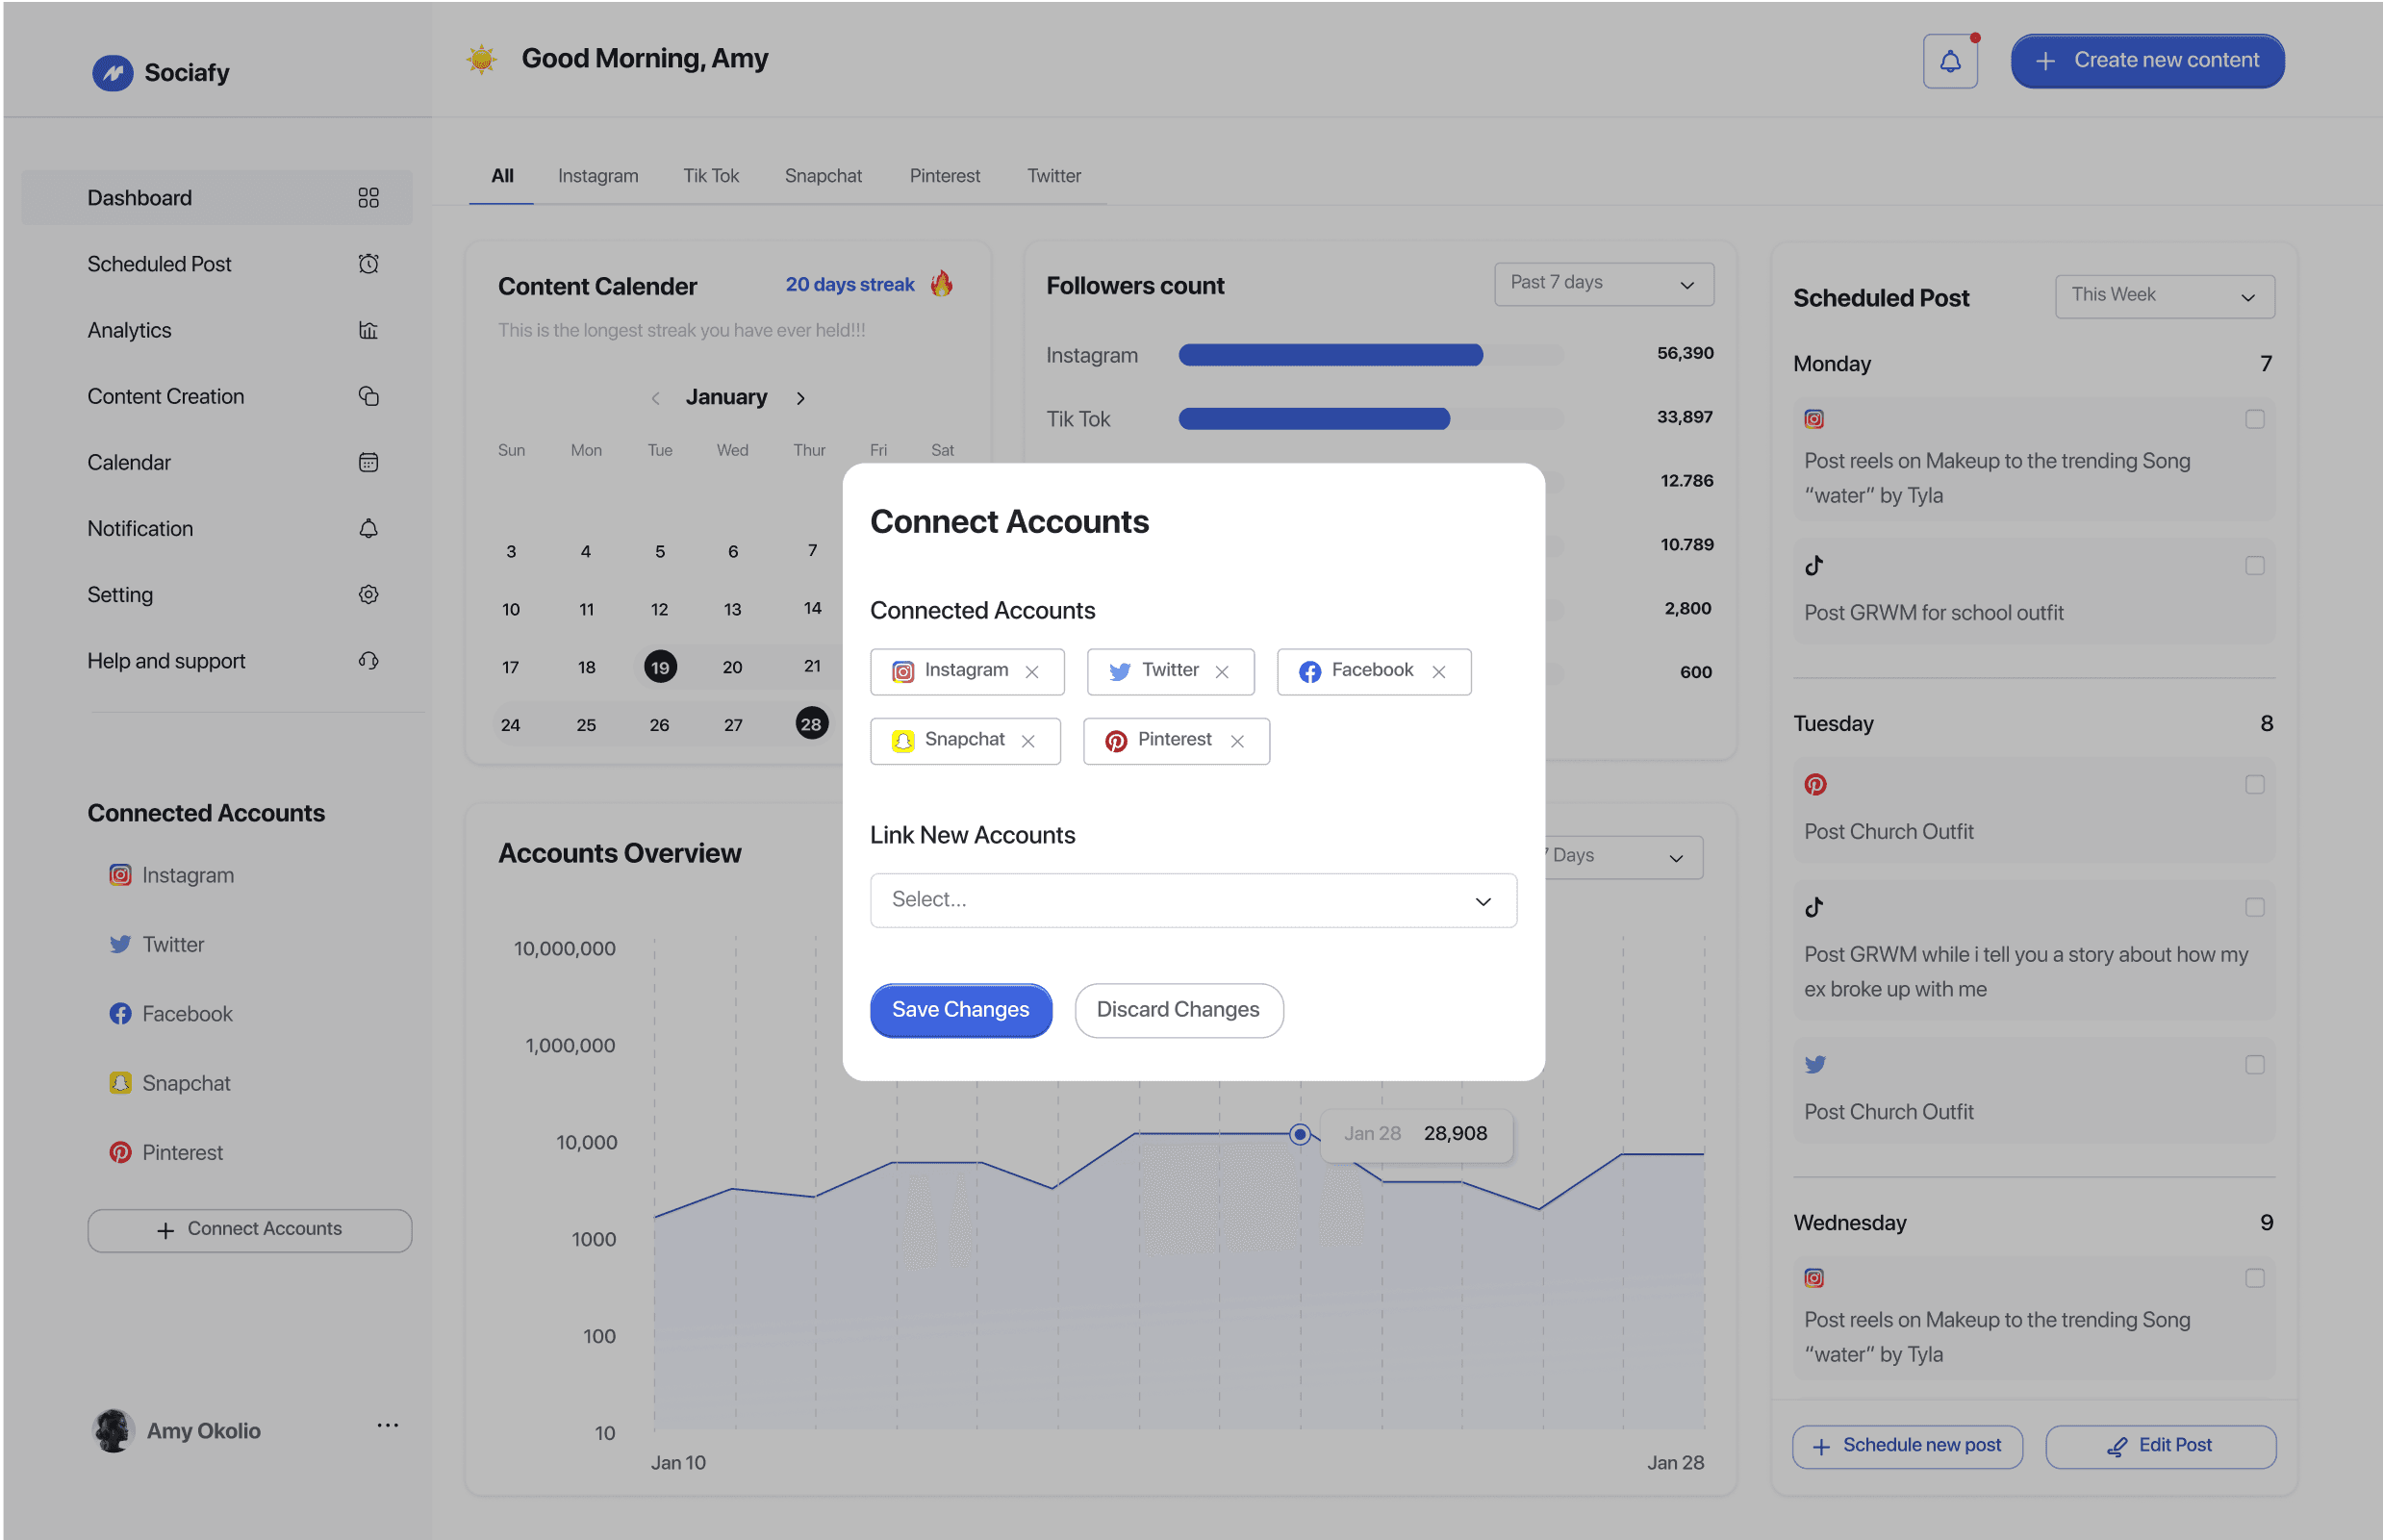Remove the Pinterest chip with its X

tap(1237, 741)
